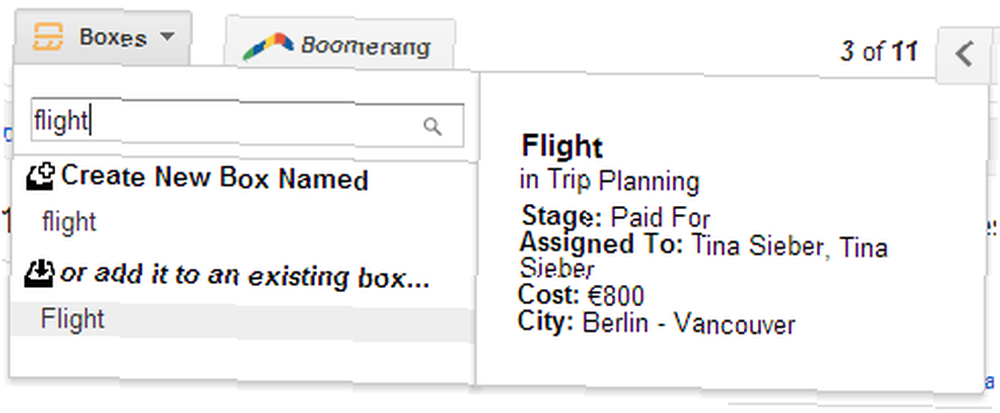
Task: Click the 3 of 11 message counter
Action: [878, 52]
